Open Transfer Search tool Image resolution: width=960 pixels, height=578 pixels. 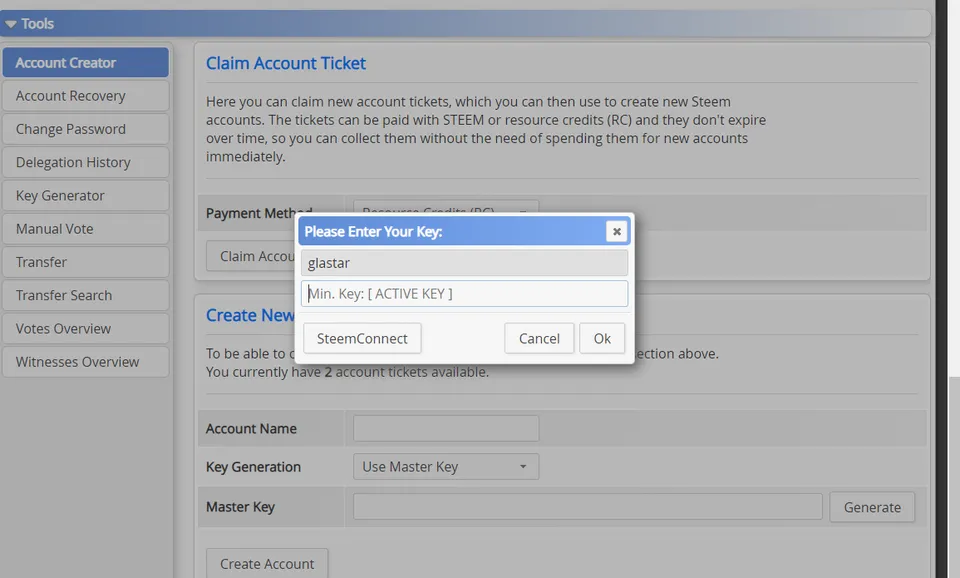pos(86,295)
